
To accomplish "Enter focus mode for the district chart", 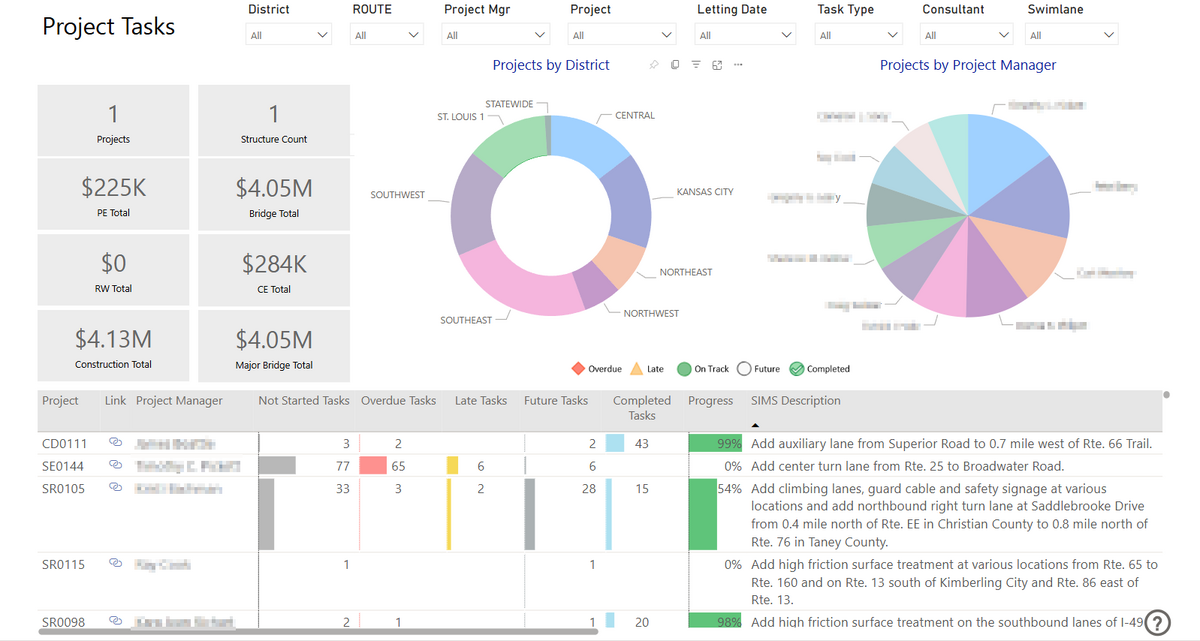I will (x=717, y=65).
